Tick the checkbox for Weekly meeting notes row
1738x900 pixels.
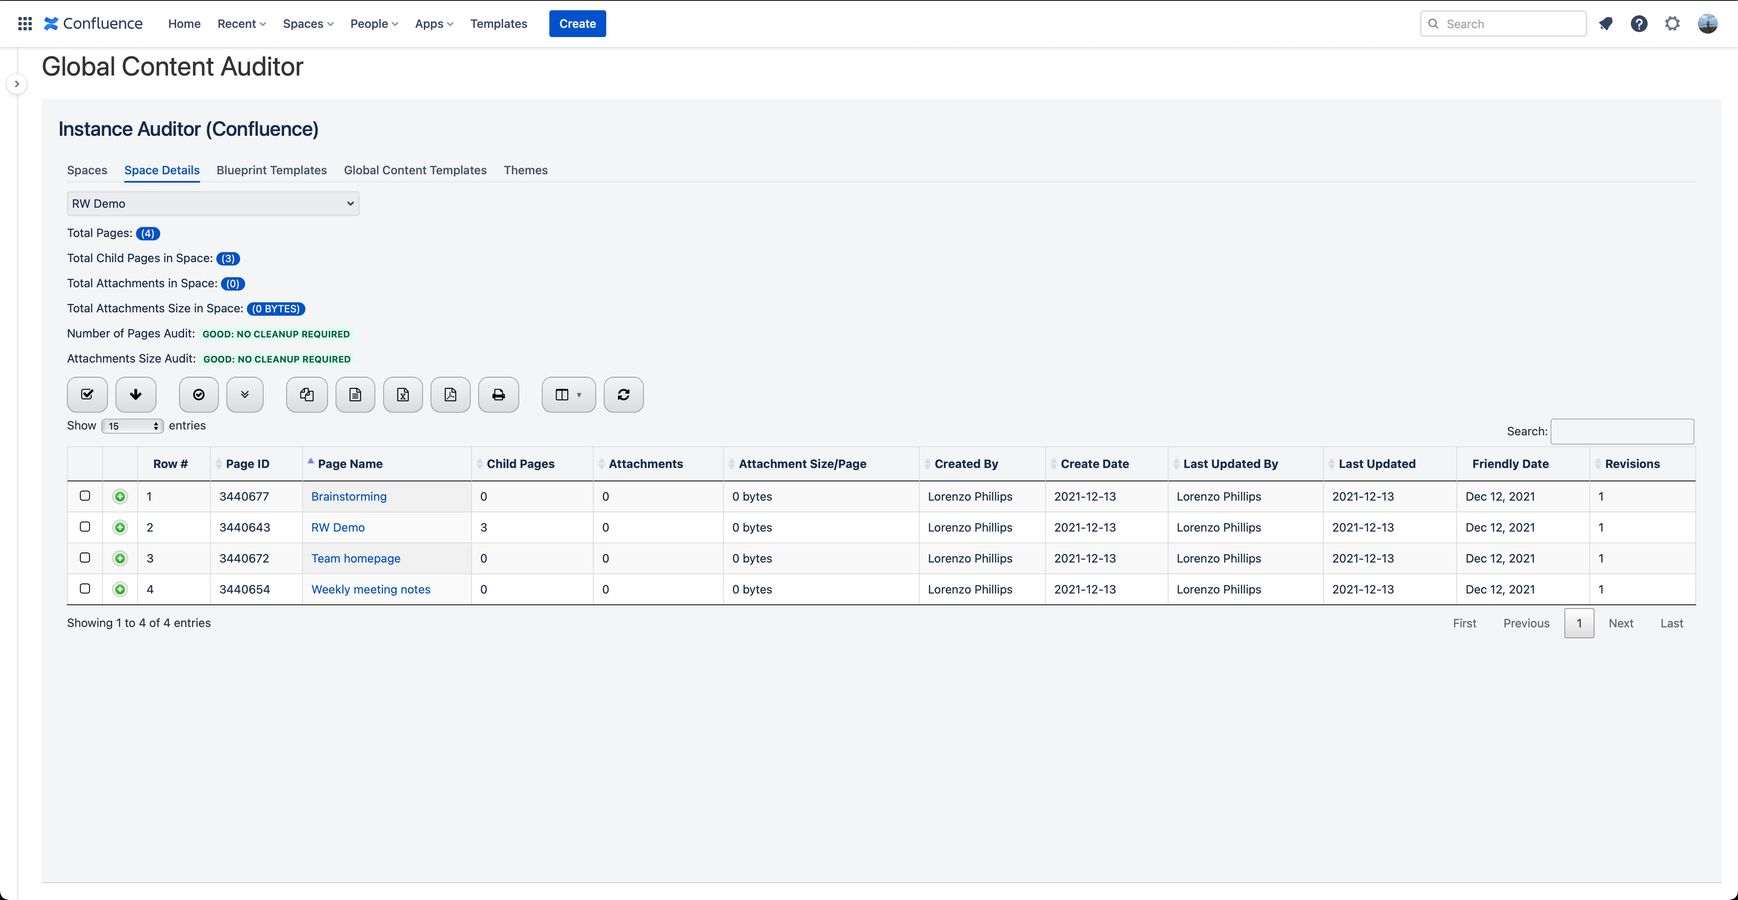click(85, 589)
